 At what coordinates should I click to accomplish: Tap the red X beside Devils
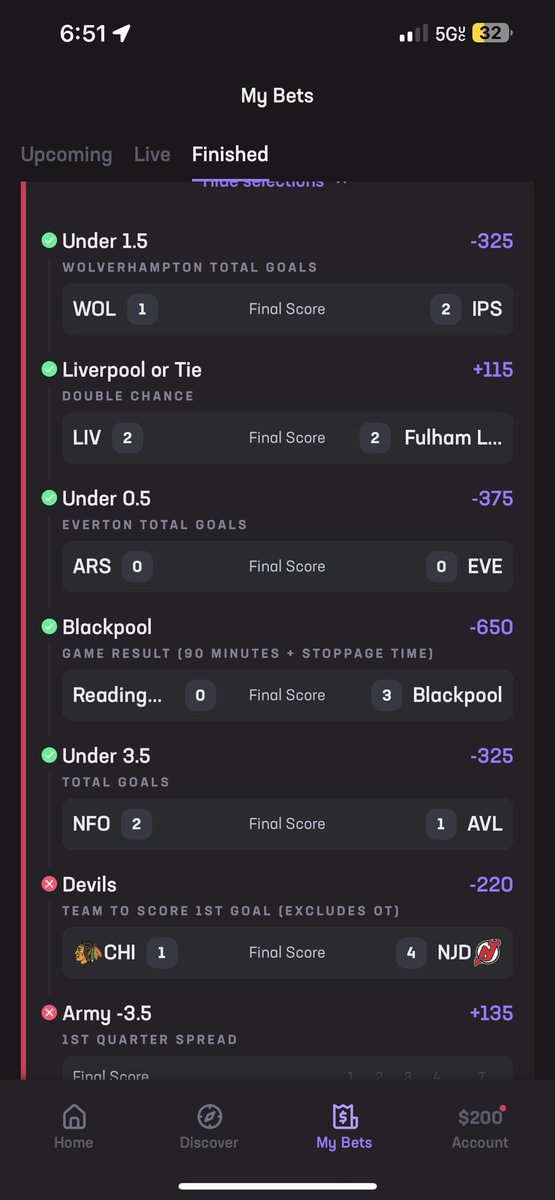tap(49, 884)
